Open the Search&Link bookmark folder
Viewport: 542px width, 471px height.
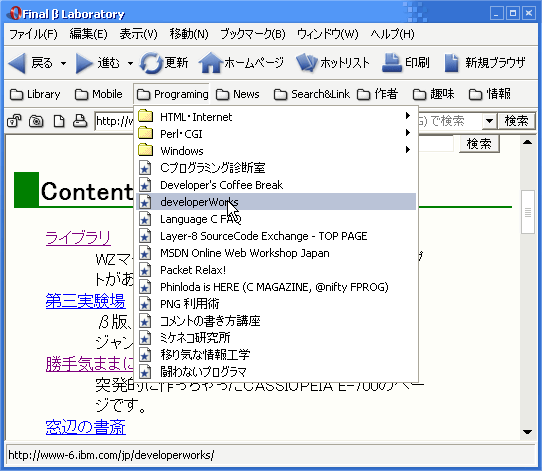pyautogui.click(x=311, y=94)
